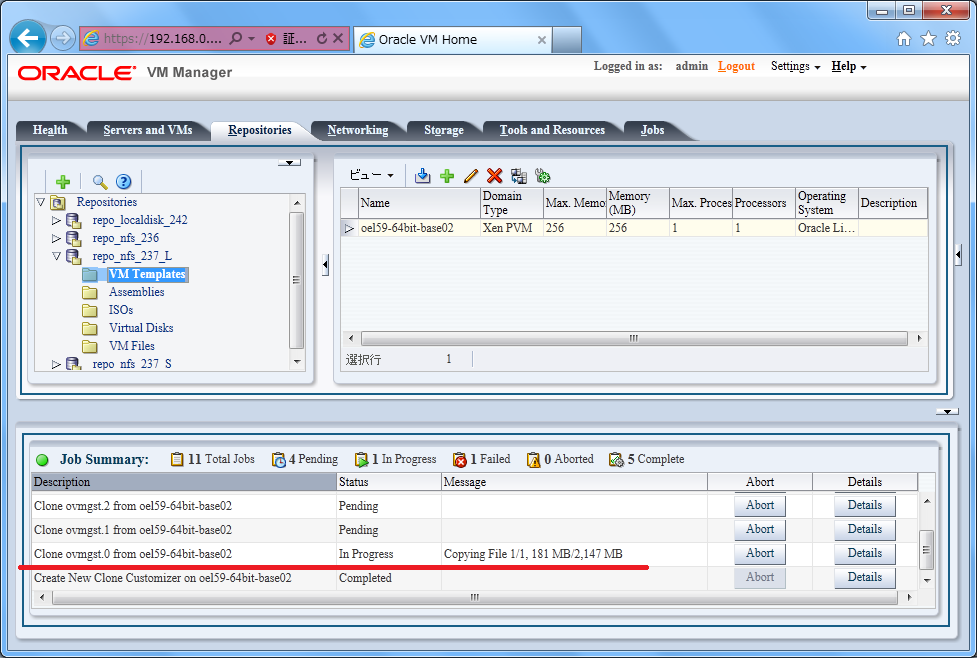This screenshot has height=658, width=977.
Task: Expand the repo_localdisk_242 repository node
Action: tap(55, 220)
